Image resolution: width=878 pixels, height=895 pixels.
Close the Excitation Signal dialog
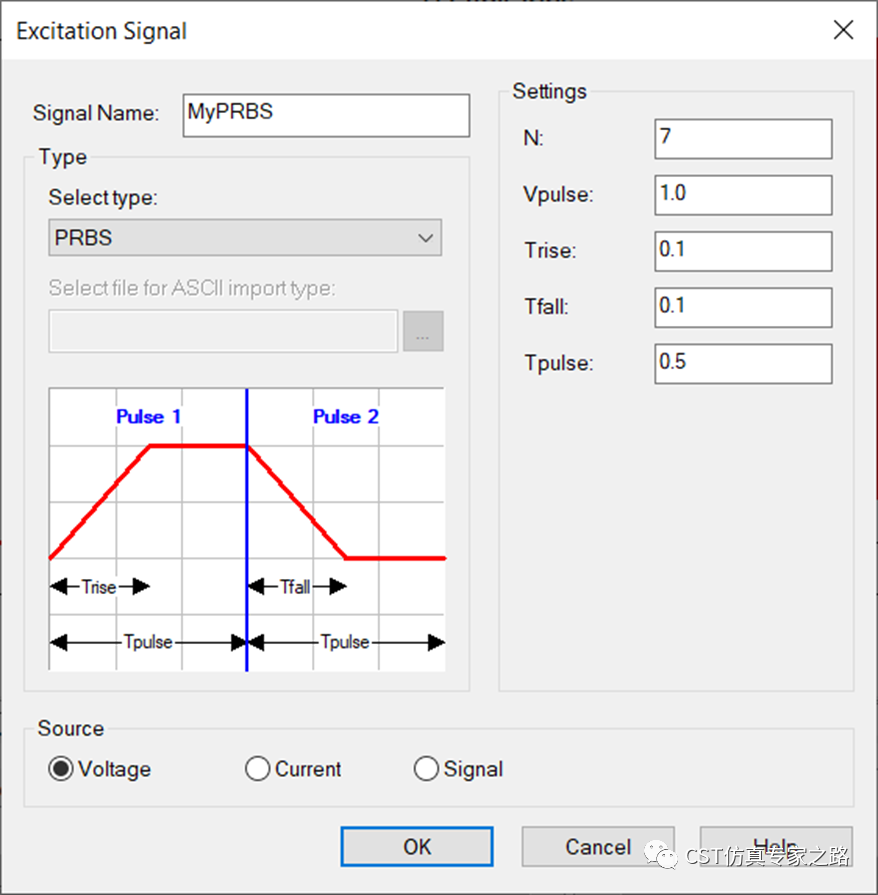843,31
